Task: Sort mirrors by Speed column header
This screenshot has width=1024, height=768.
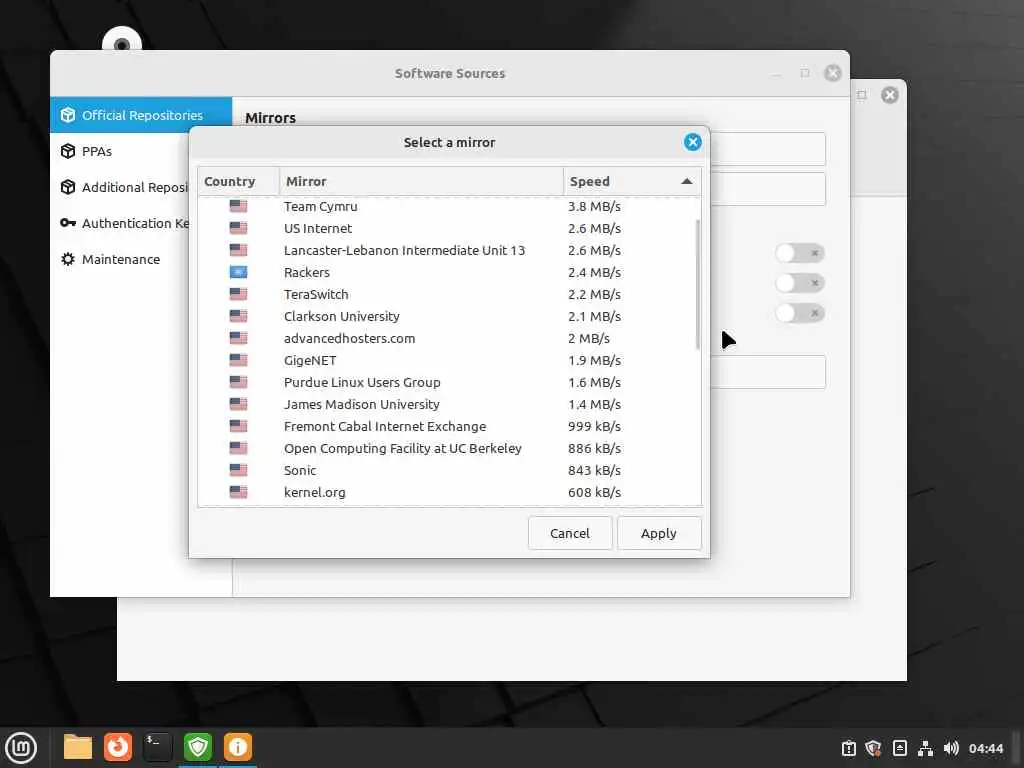Action: click(x=632, y=181)
